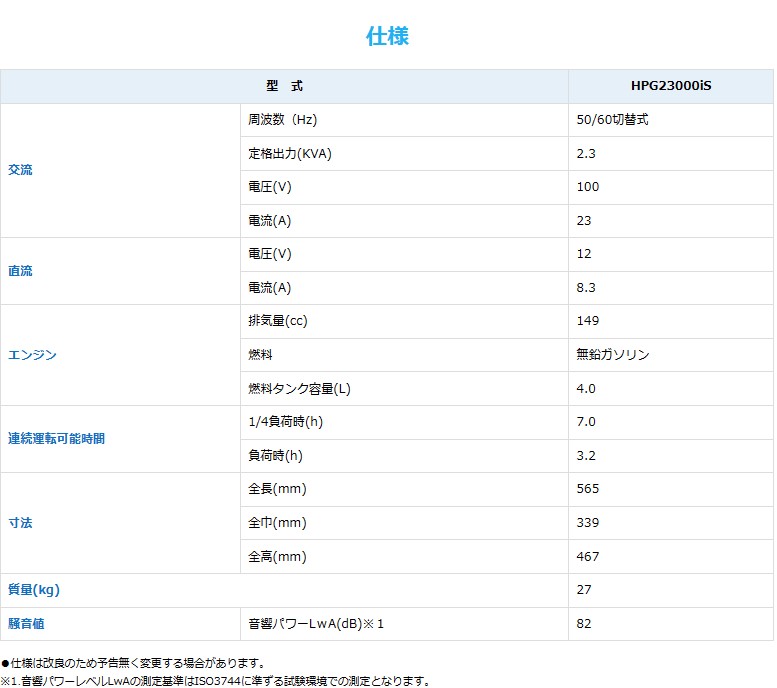The width and height of the screenshot is (777, 688).
Task: Select the 直流 category cell
Action: 120,271
